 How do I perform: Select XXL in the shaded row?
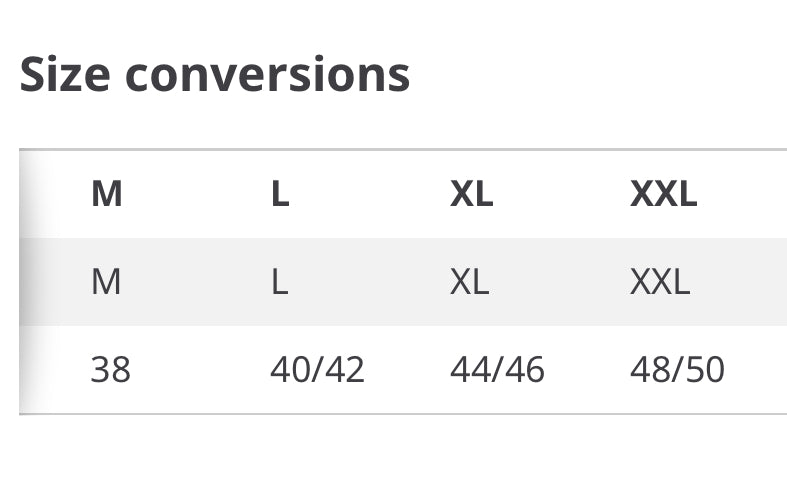(660, 282)
